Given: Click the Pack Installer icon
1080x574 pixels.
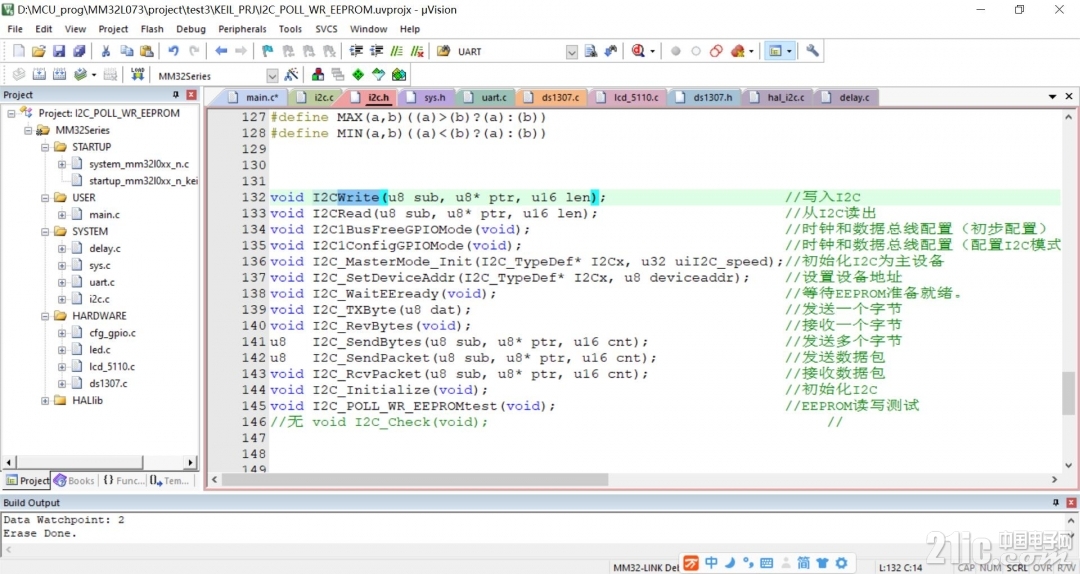Looking at the screenshot, I should click(399, 74).
